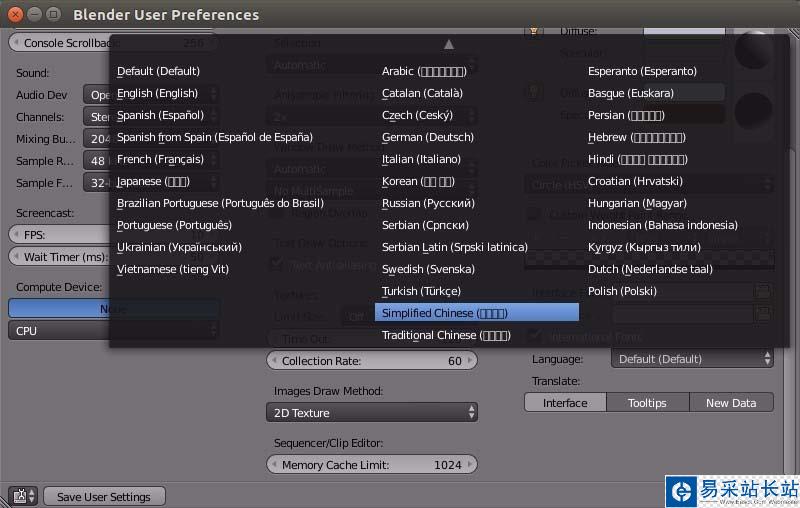Click Save User Settings button

[104, 496]
